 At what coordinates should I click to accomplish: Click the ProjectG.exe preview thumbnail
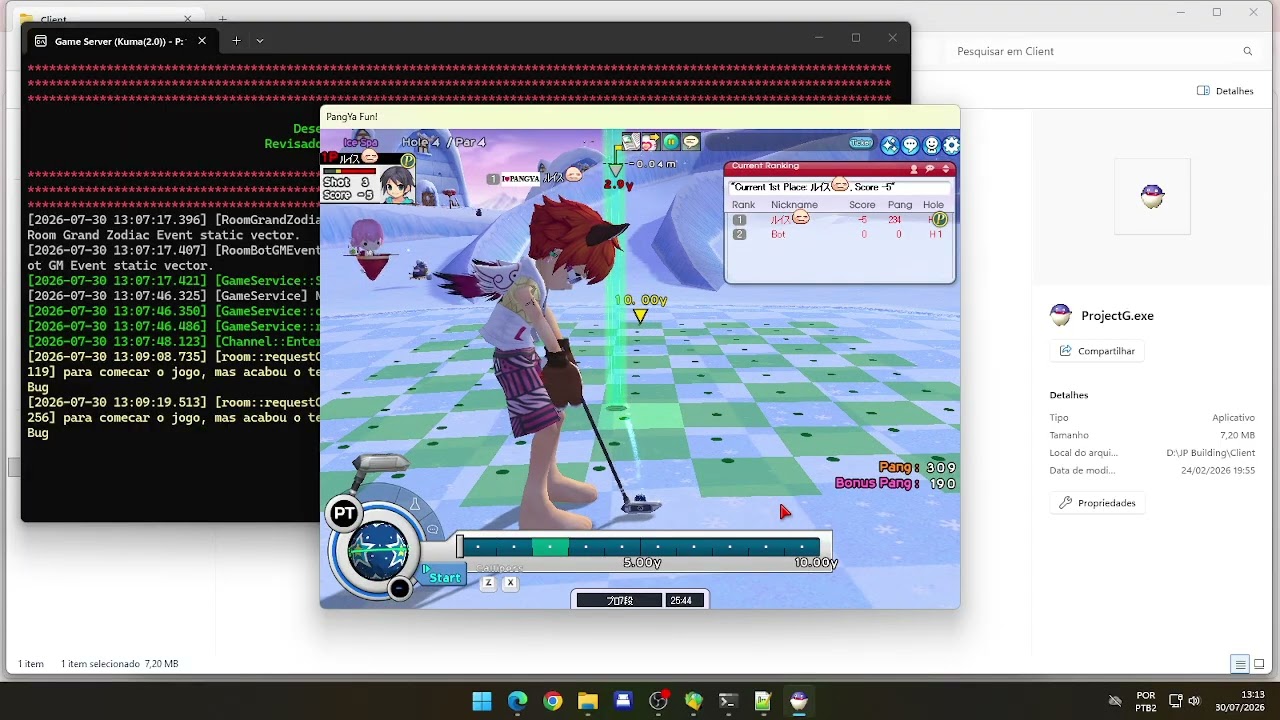[1152, 196]
